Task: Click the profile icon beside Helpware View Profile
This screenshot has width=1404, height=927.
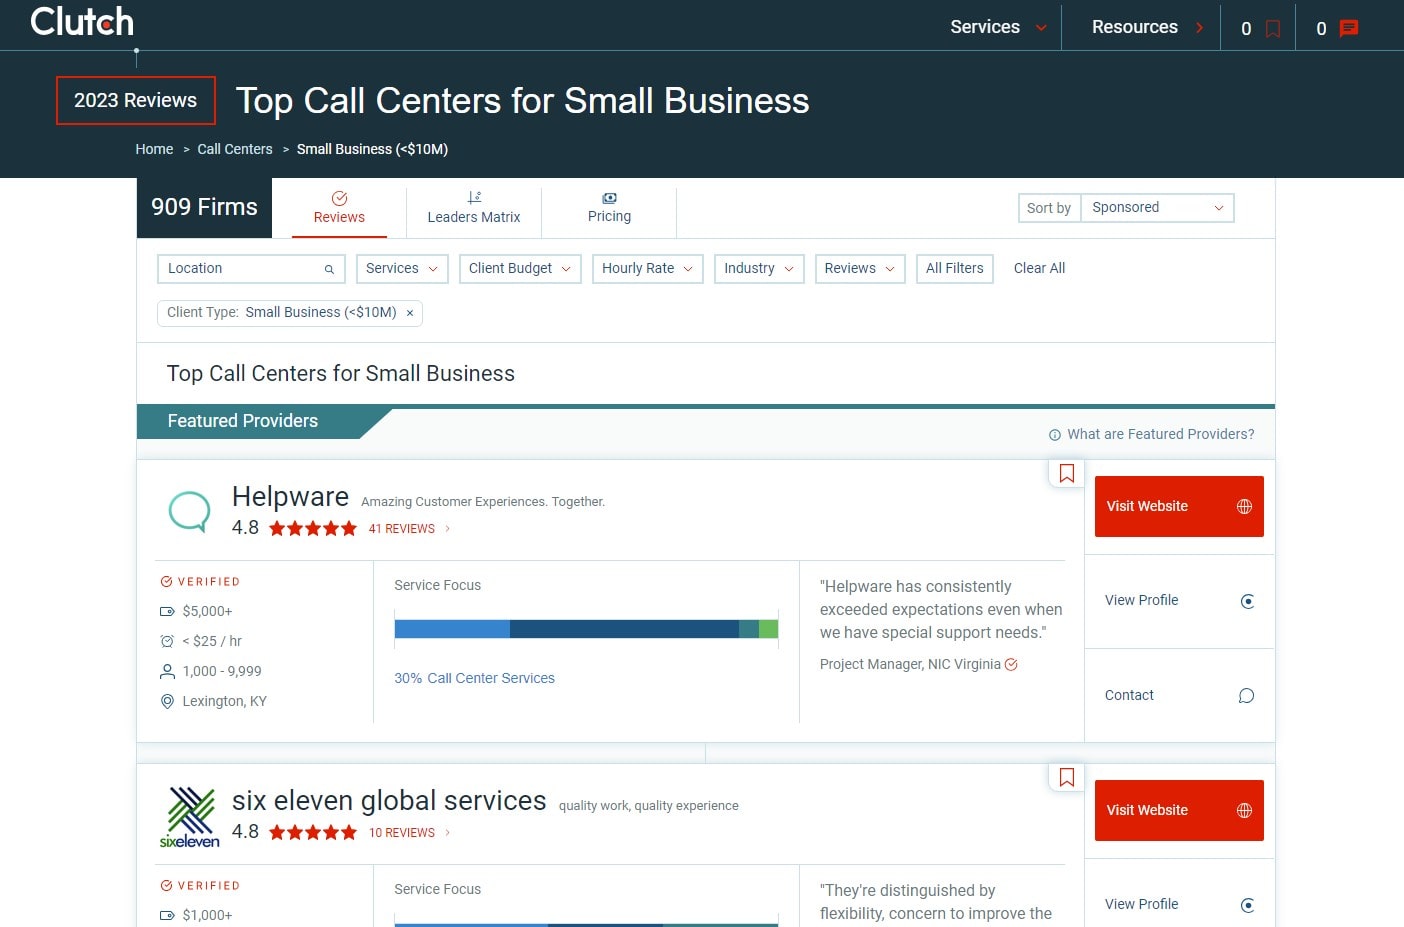Action: [x=1247, y=601]
